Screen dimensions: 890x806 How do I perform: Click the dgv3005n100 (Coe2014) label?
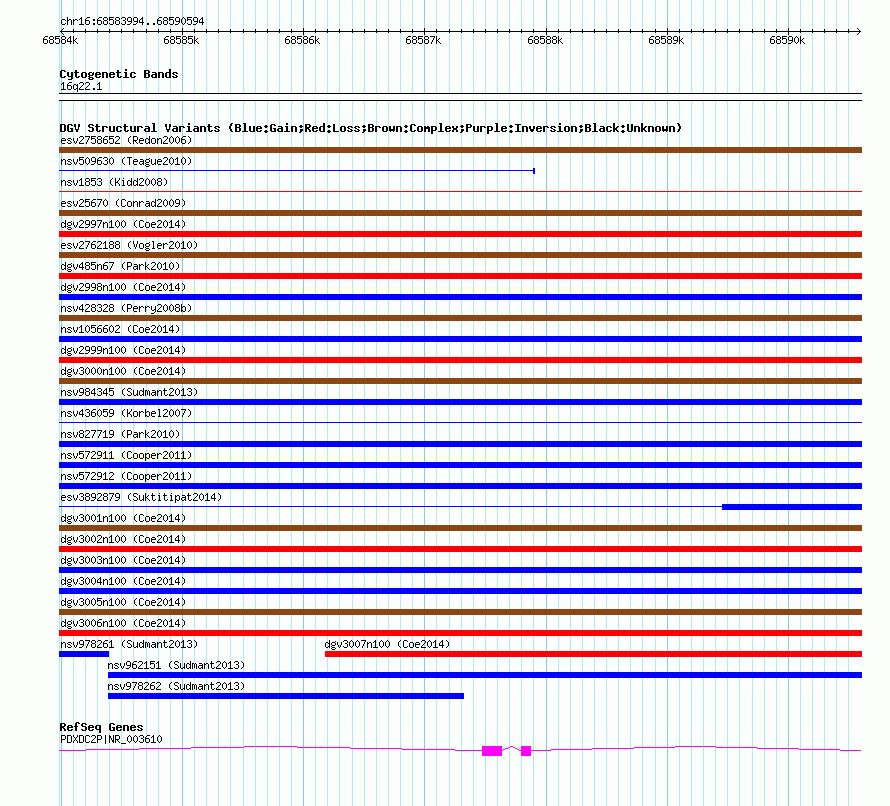[123, 602]
